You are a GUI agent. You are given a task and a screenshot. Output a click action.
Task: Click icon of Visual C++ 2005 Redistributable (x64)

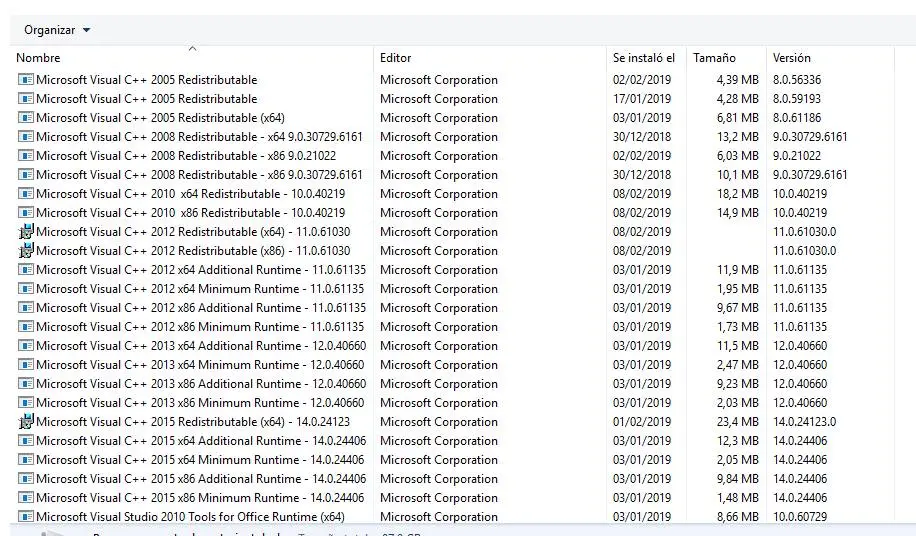point(26,118)
